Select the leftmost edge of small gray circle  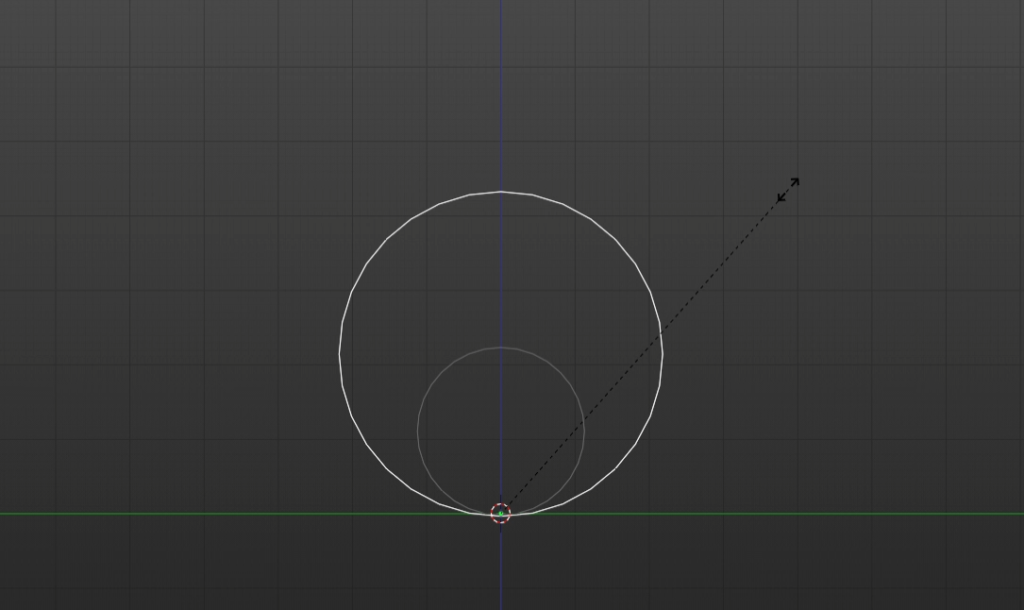(418, 431)
